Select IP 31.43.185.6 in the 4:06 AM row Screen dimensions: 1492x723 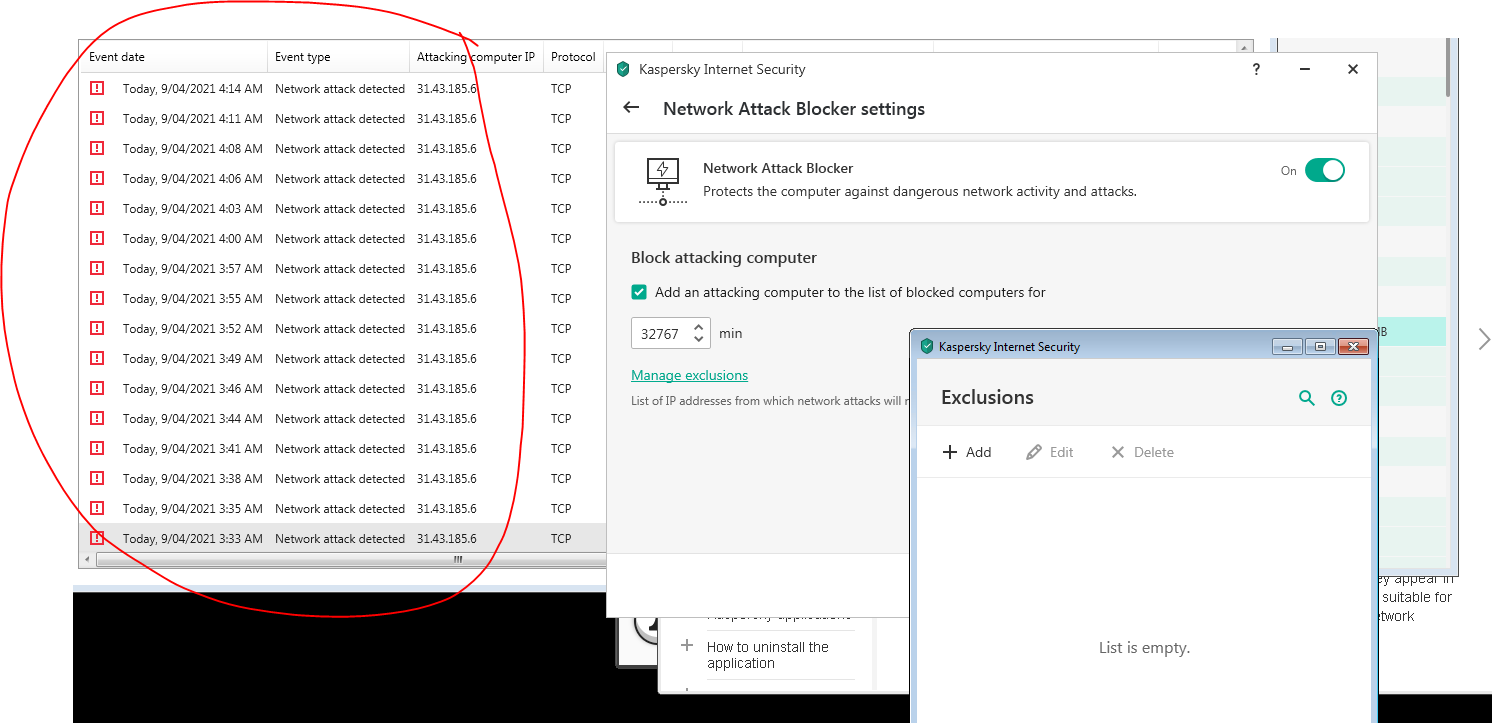pos(447,178)
